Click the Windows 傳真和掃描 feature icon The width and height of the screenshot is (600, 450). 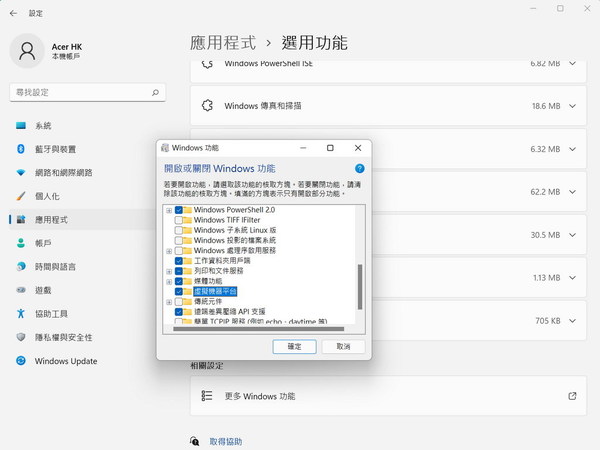[207, 106]
